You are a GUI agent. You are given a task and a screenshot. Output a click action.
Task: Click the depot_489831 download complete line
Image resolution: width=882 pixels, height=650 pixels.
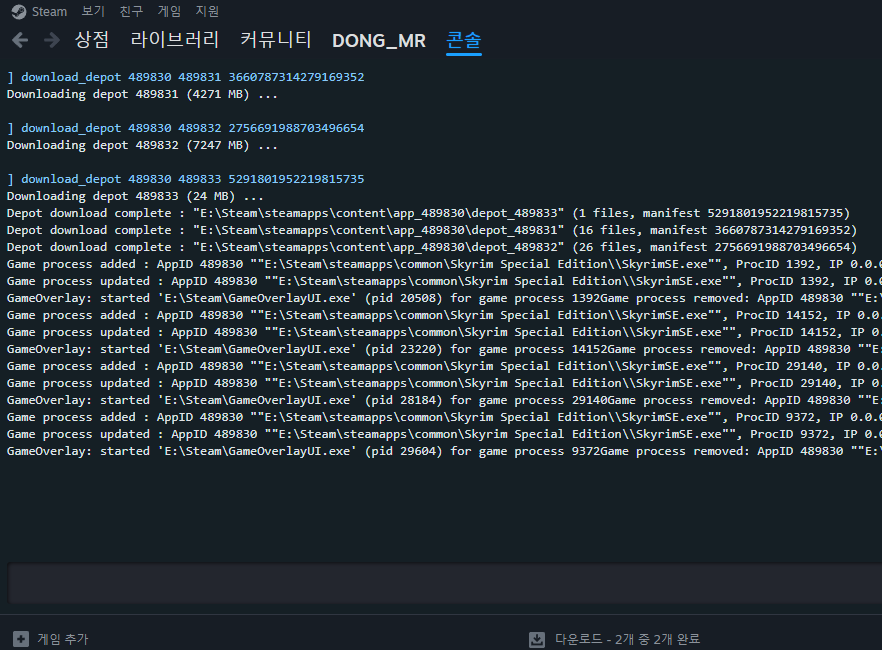[432, 230]
